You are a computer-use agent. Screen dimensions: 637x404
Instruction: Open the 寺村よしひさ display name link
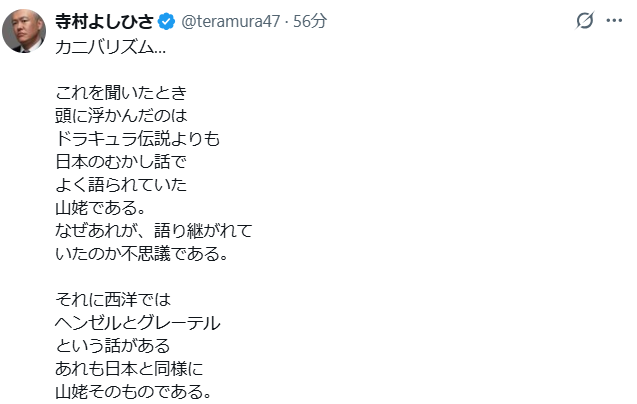104,21
